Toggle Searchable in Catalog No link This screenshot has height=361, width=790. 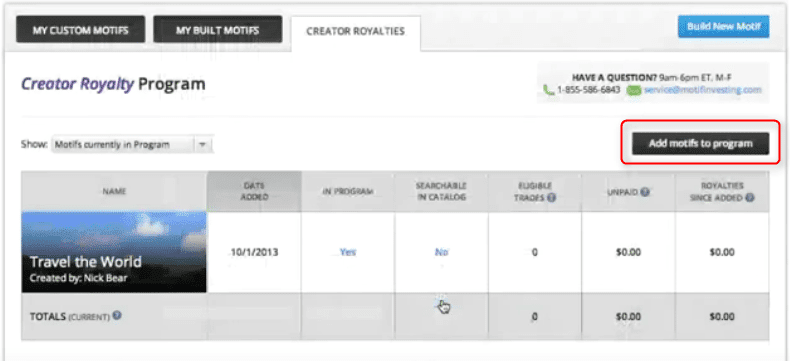click(x=441, y=252)
